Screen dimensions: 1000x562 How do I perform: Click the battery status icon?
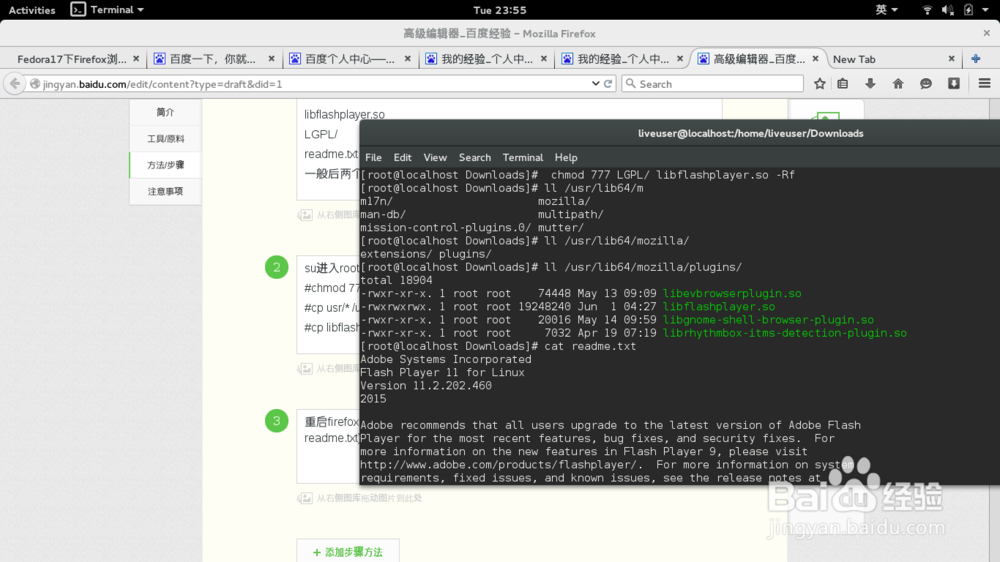tap(968, 10)
